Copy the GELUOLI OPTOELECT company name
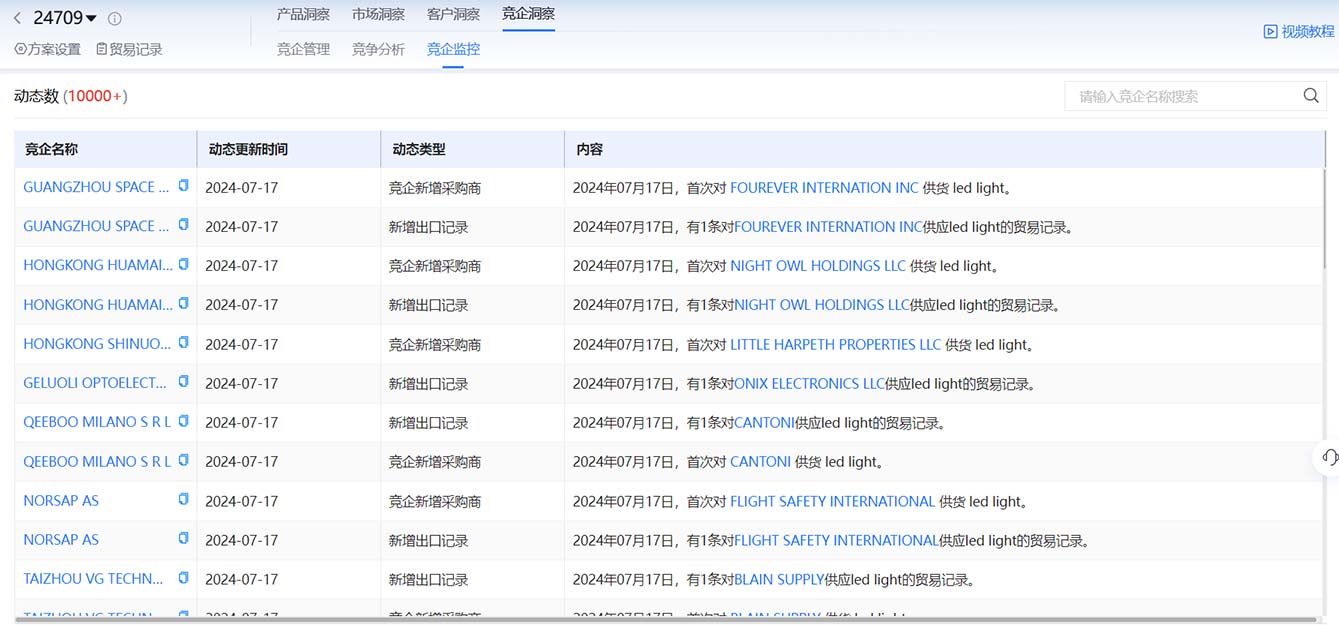This screenshot has width=1339, height=625. pyautogui.click(x=183, y=382)
